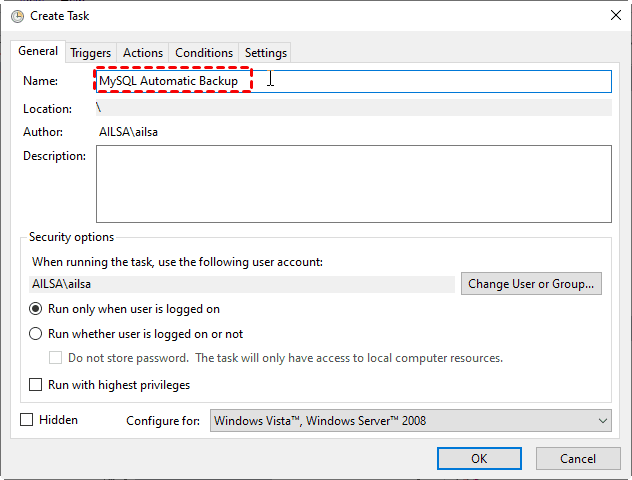This screenshot has width=632, height=480.
Task: Switch to the General tab
Action: click(38, 51)
